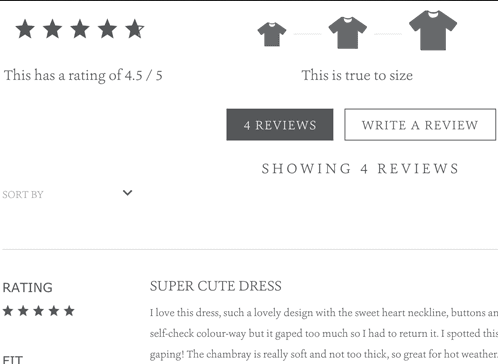The image size is (498, 364).
Task: Click the last star of review rating
Action: 69,311
